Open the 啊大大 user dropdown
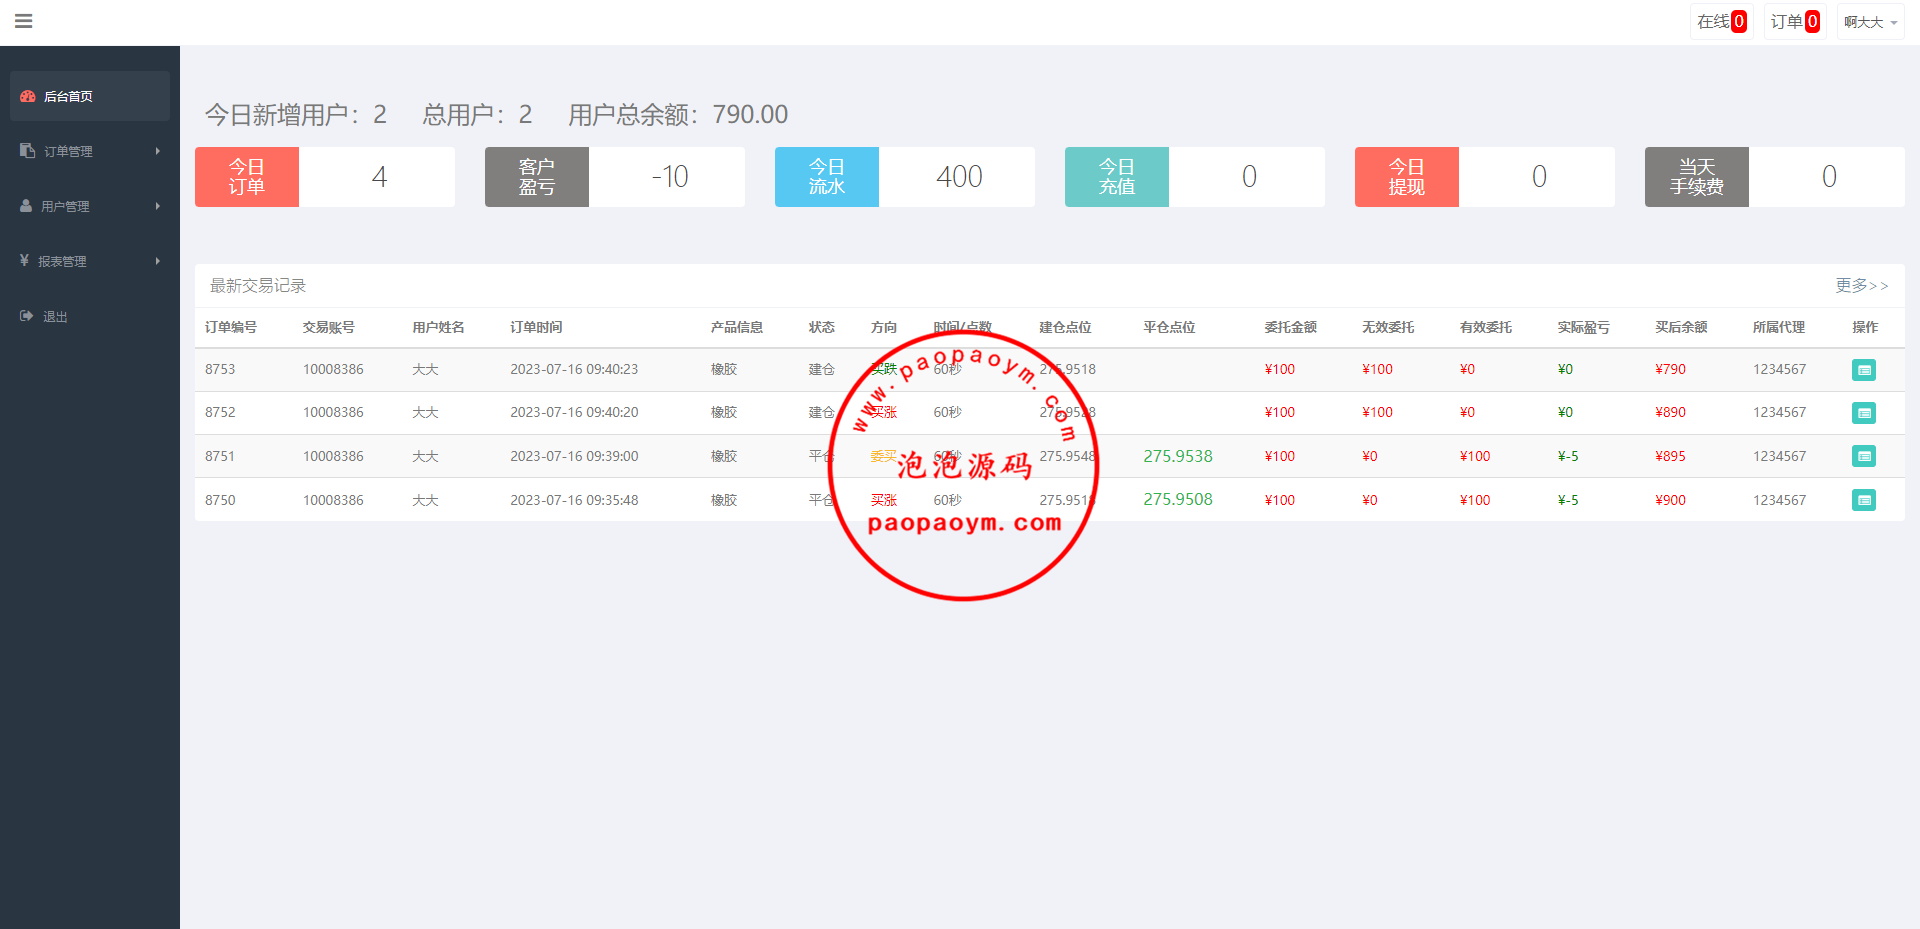This screenshot has height=929, width=1920. [x=1869, y=22]
